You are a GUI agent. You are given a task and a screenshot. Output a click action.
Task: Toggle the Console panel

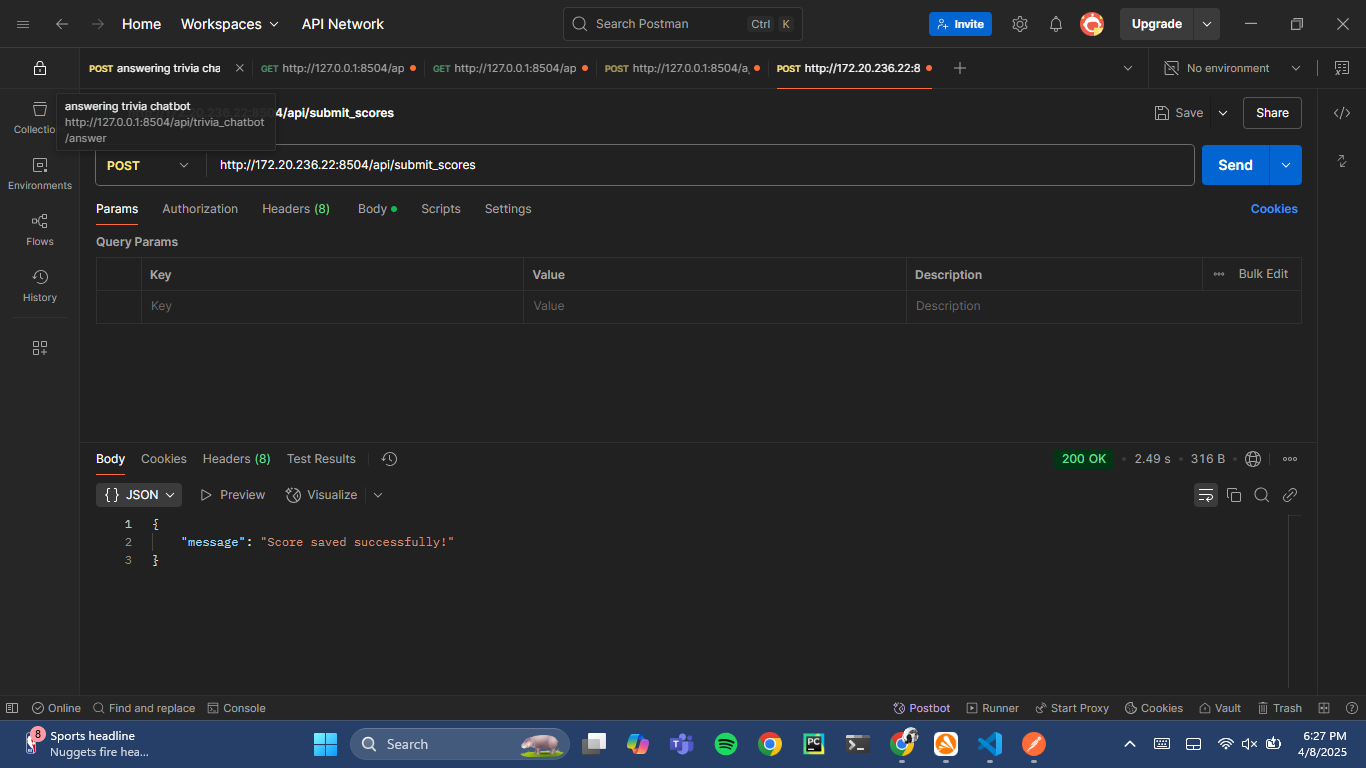(236, 708)
